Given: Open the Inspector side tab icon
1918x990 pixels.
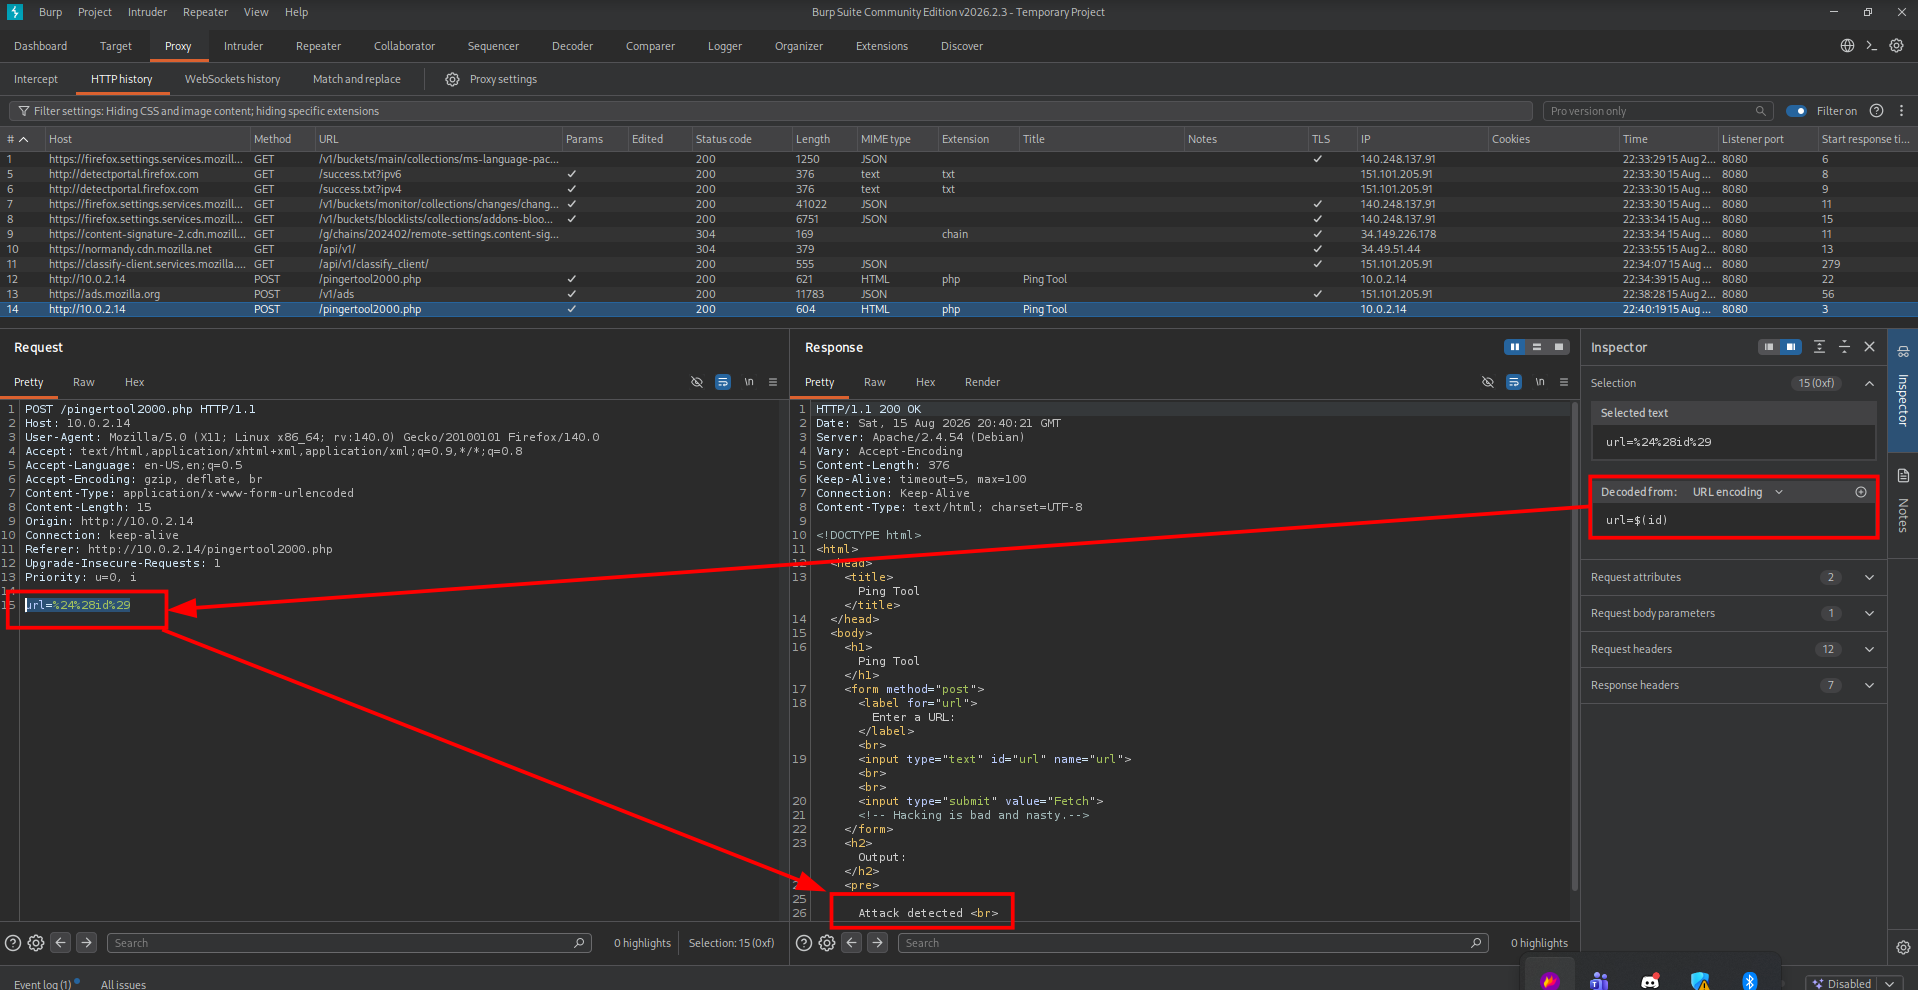Looking at the screenshot, I should point(1903,352).
